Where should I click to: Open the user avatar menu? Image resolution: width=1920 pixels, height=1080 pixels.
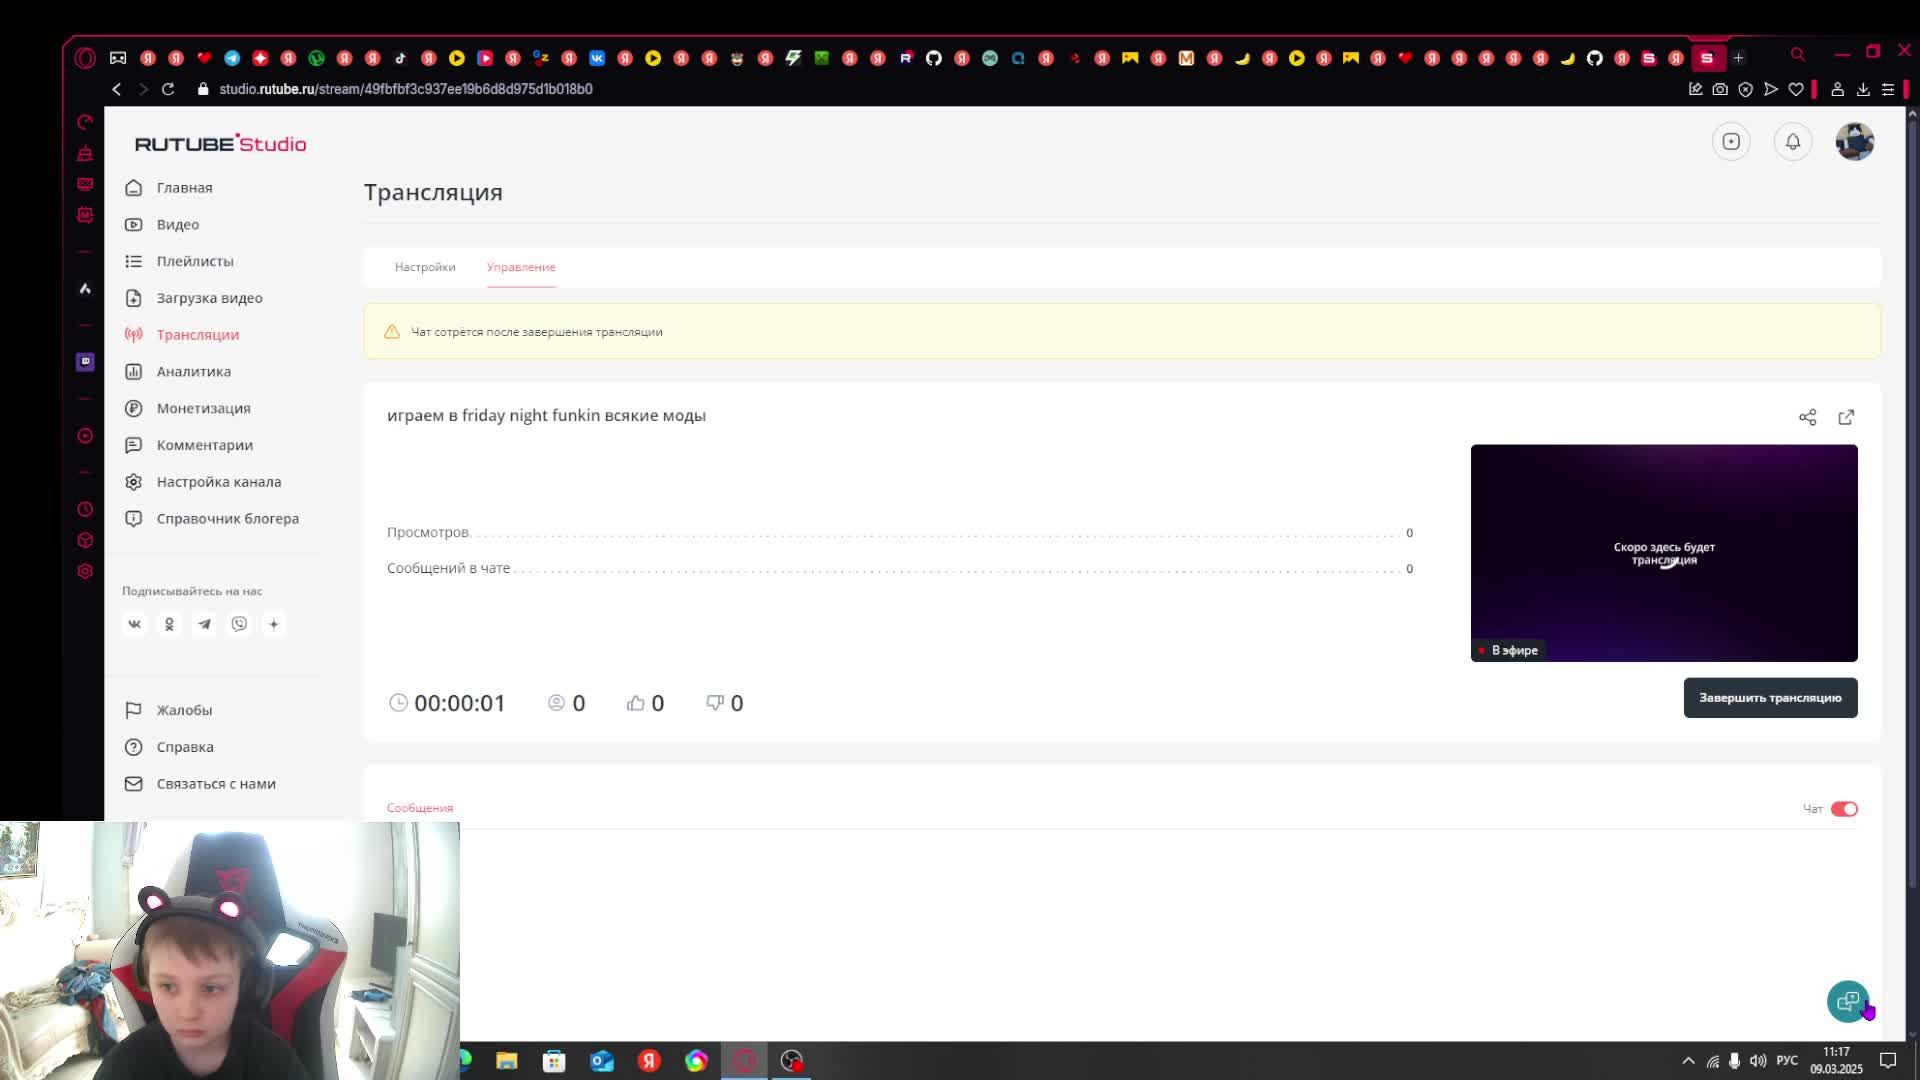[1854, 142]
